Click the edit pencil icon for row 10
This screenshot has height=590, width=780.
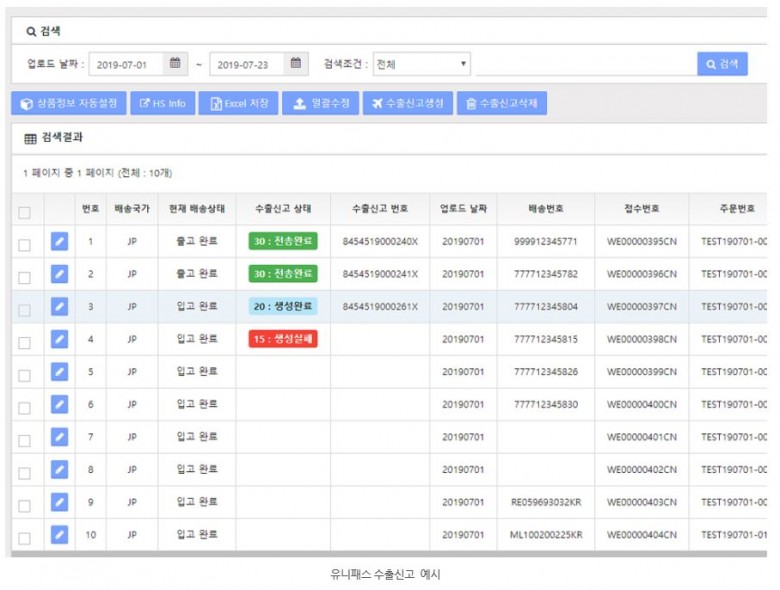click(59, 535)
